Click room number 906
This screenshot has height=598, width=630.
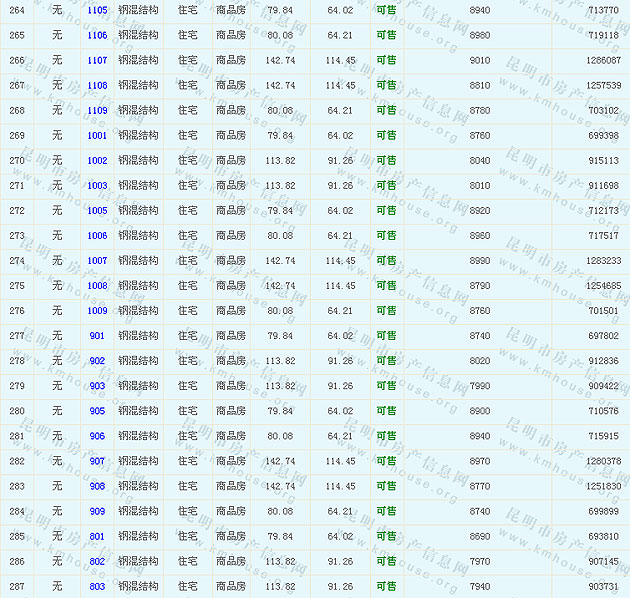pos(97,436)
